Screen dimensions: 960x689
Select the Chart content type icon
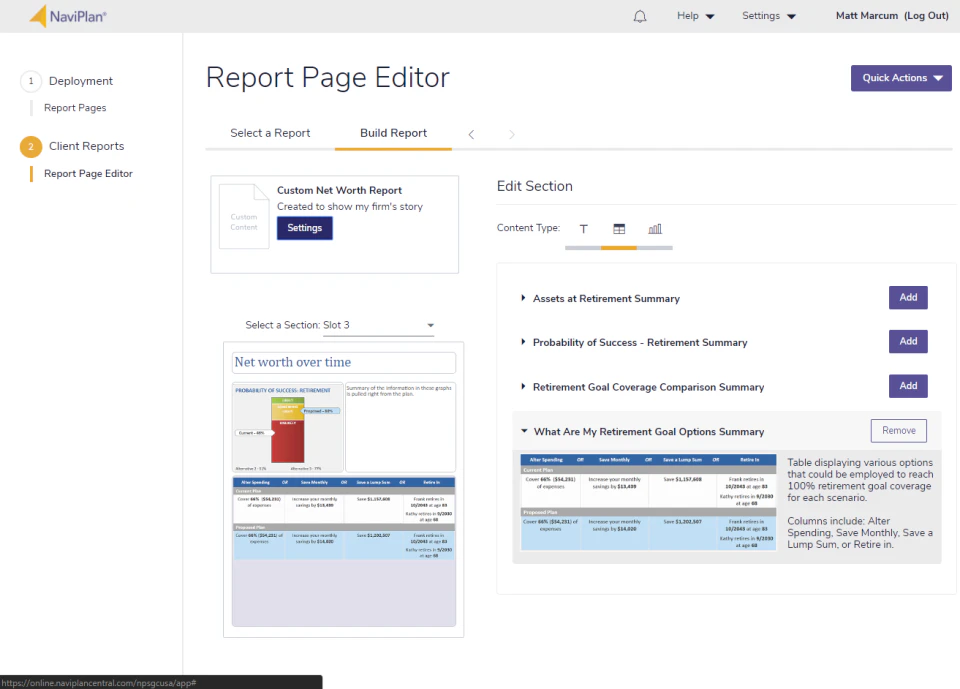click(655, 228)
